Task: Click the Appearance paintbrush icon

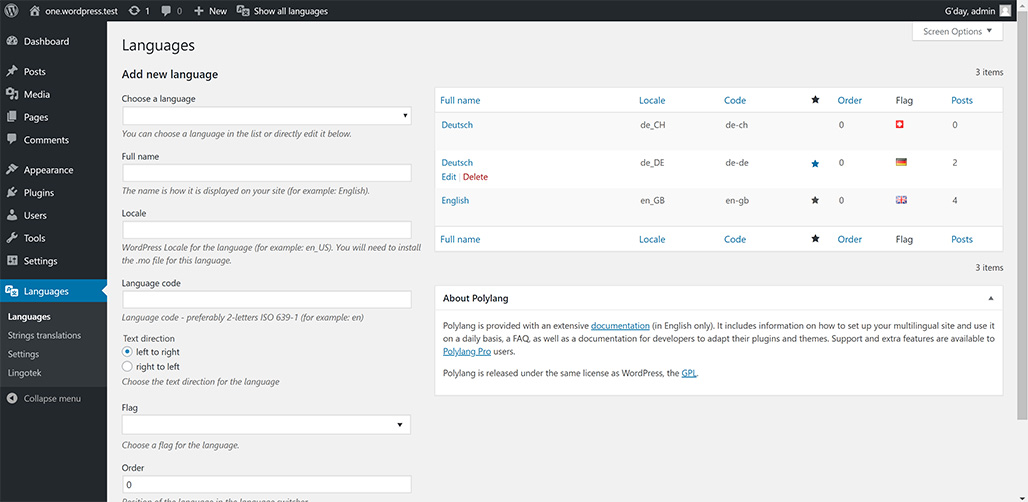Action: (12, 170)
